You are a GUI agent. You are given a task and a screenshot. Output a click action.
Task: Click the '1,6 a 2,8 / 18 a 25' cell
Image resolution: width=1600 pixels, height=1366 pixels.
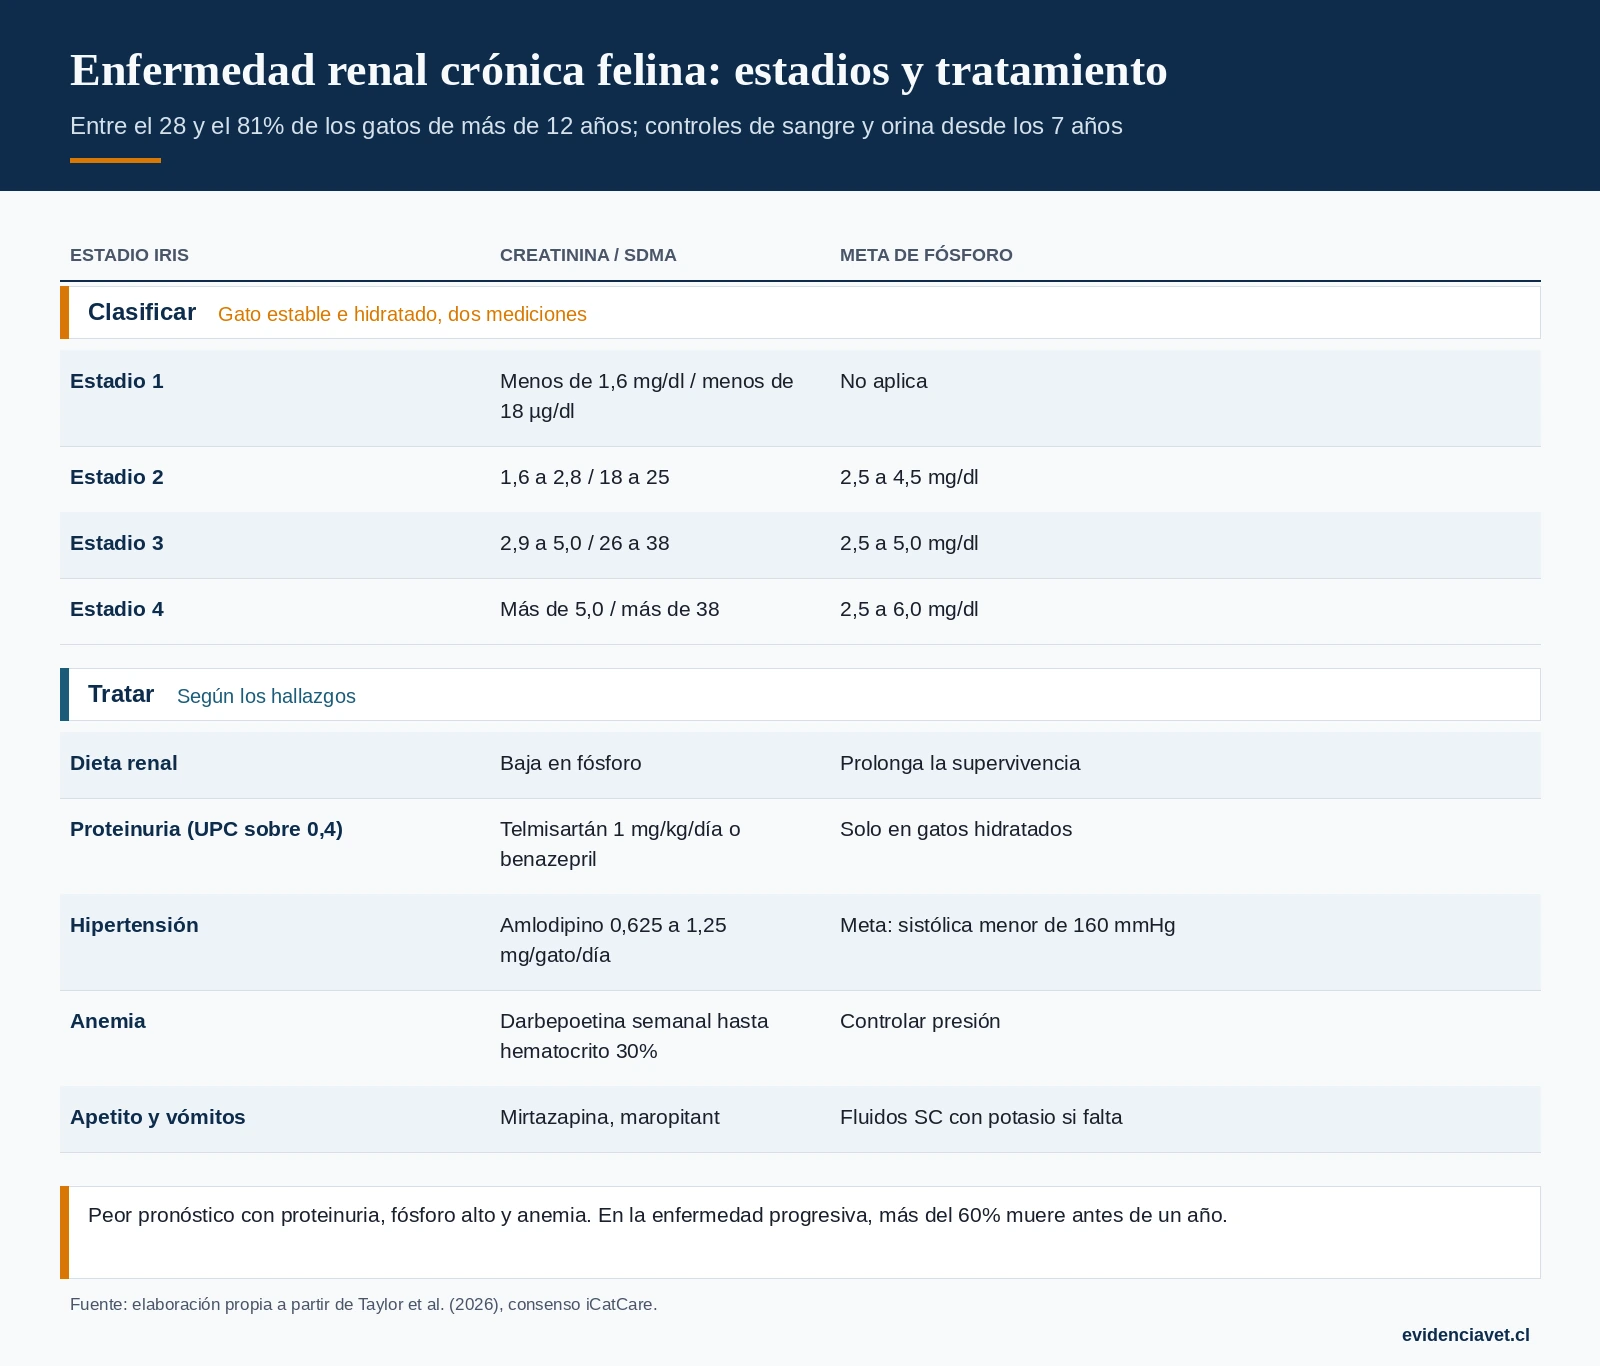pos(584,477)
